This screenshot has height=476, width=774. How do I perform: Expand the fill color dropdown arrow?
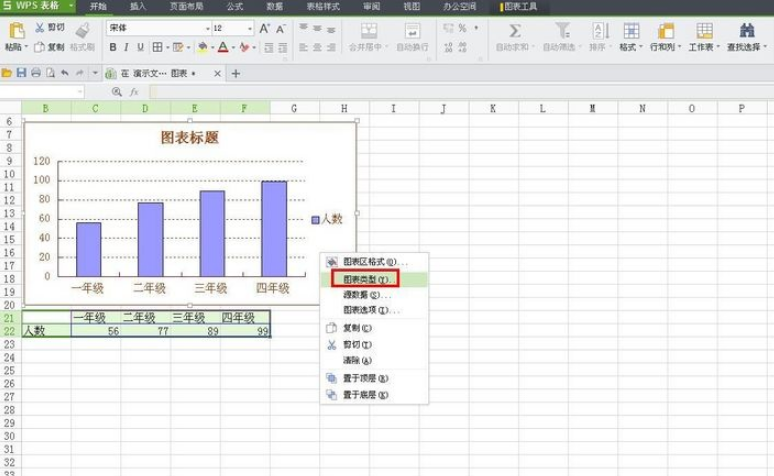[212, 48]
